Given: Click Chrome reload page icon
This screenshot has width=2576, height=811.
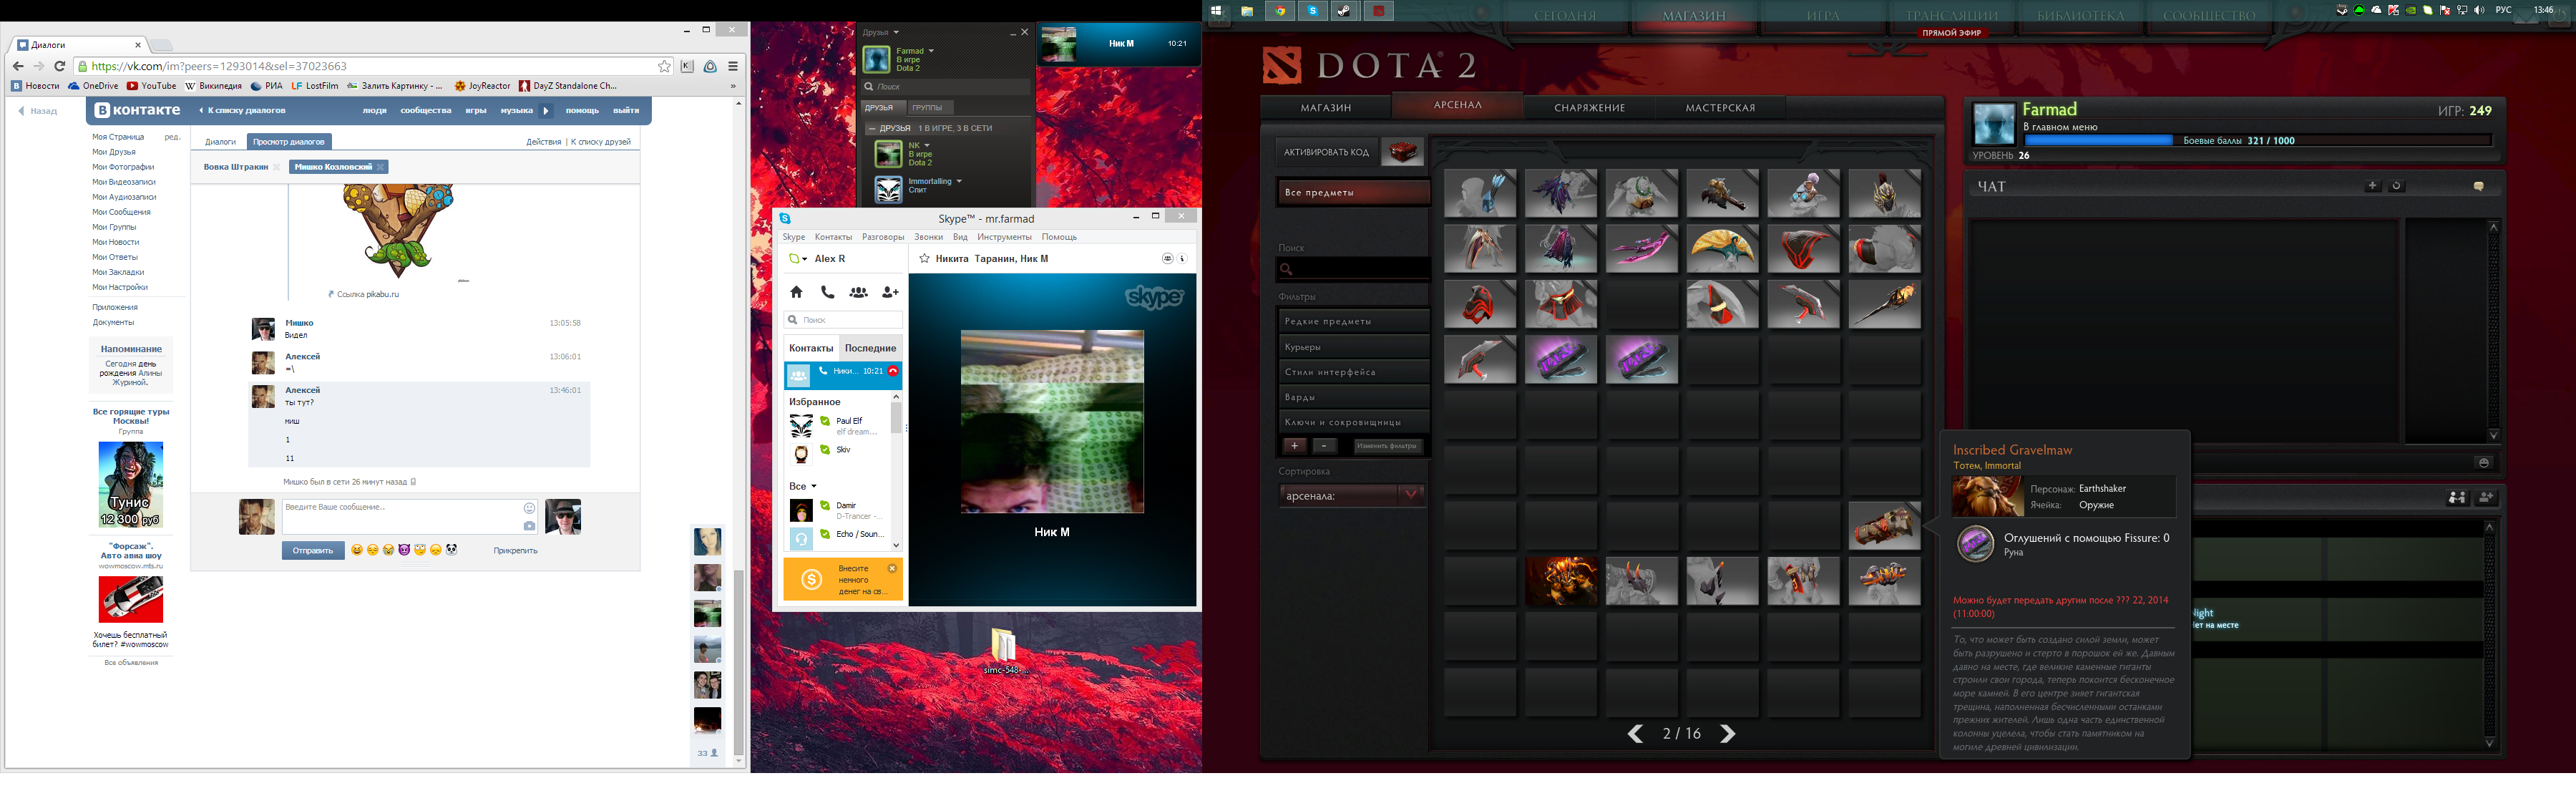Looking at the screenshot, I should [59, 66].
